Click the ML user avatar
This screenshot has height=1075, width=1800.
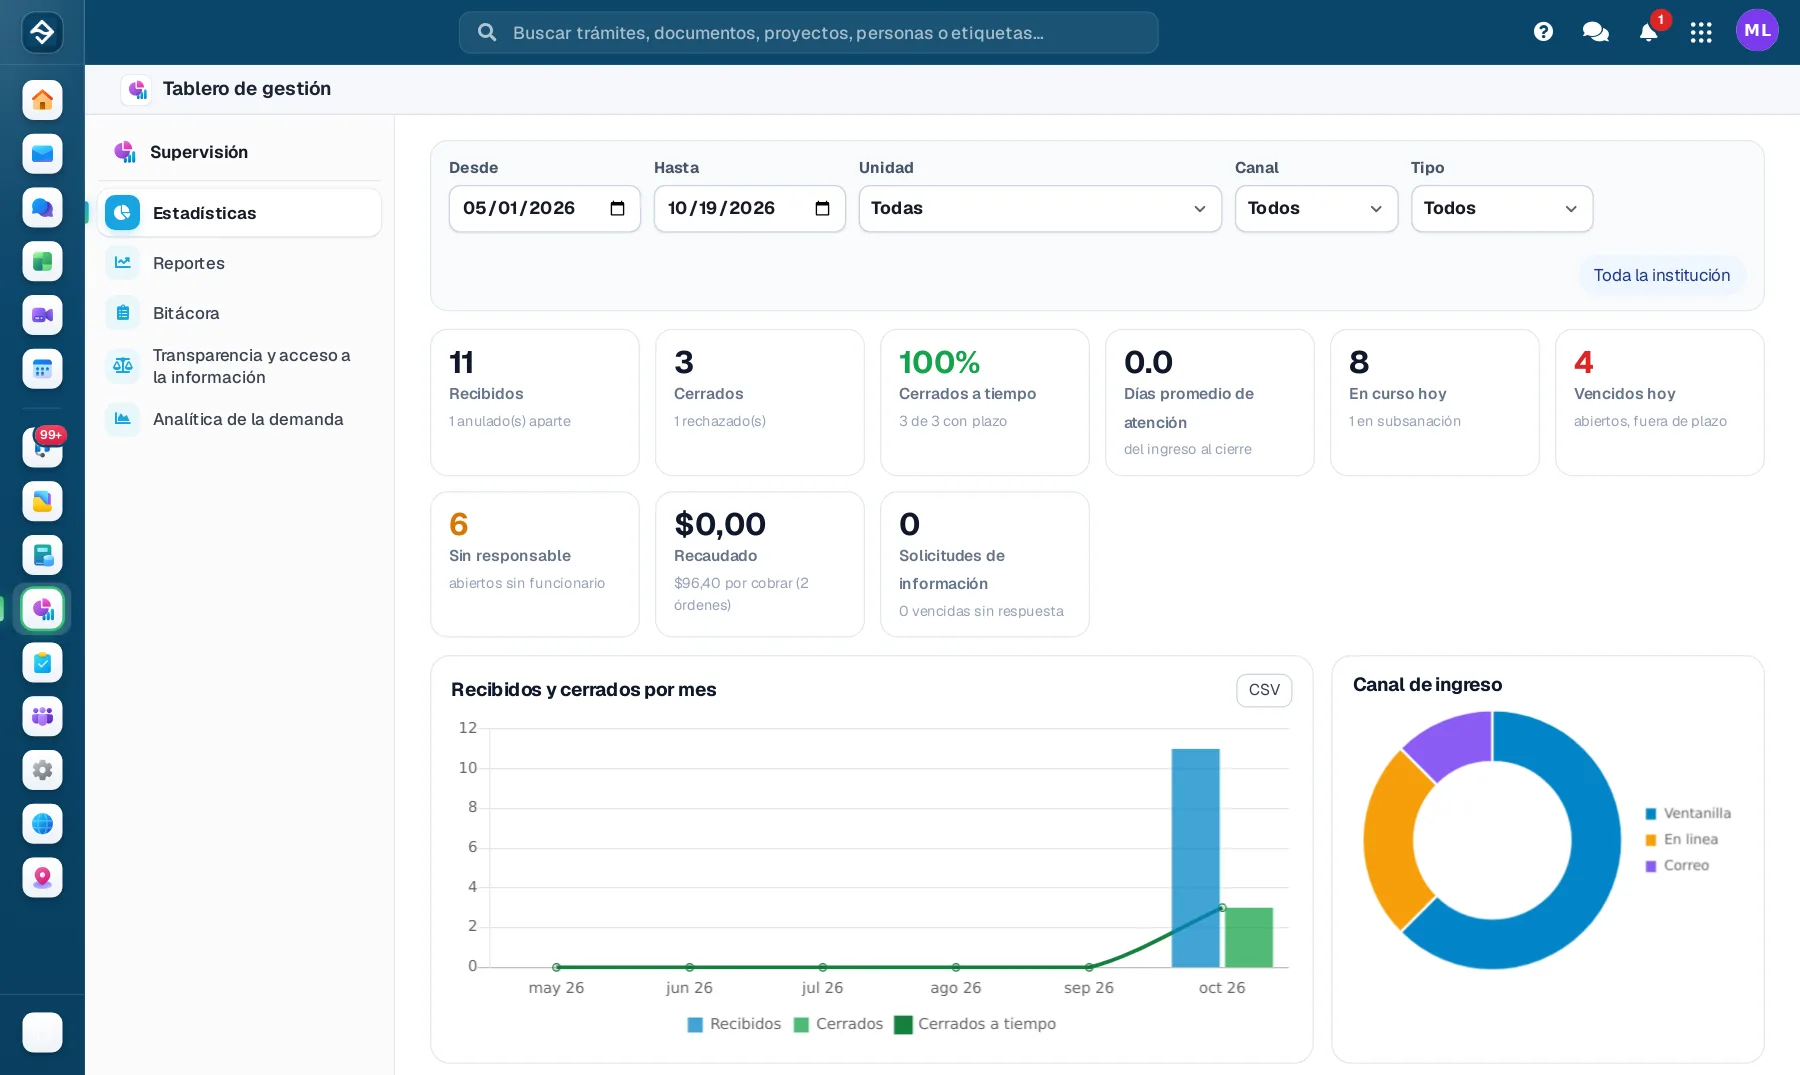pos(1757,30)
